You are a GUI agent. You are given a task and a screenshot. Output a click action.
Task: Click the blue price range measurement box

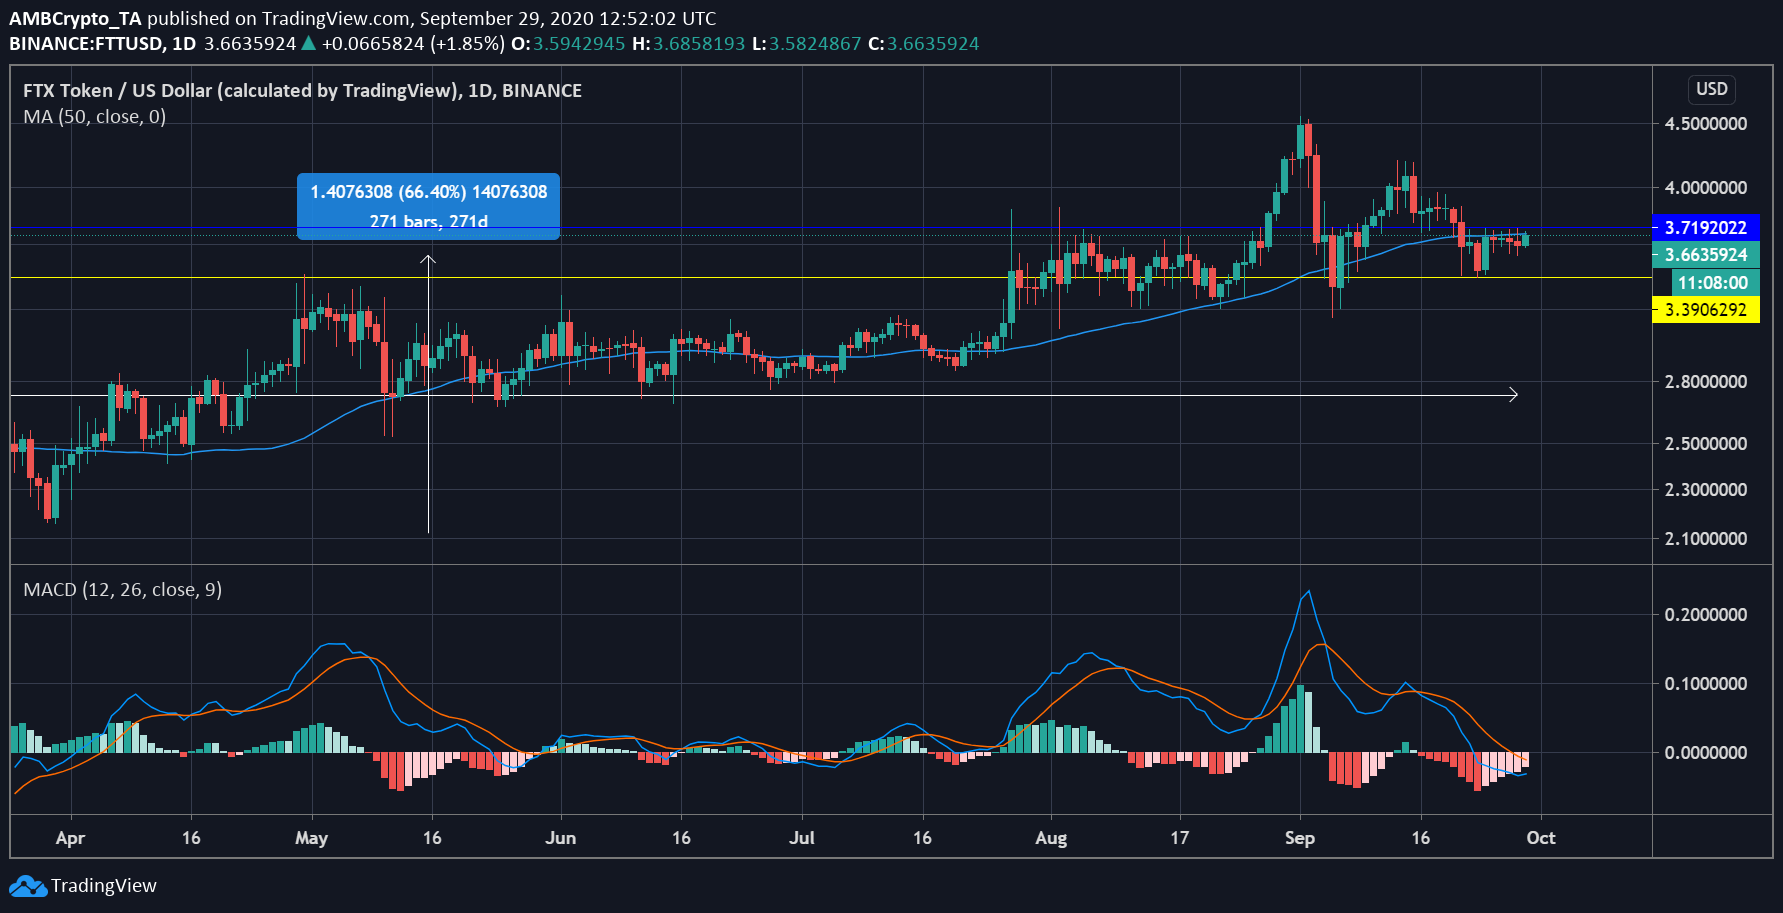pos(428,206)
